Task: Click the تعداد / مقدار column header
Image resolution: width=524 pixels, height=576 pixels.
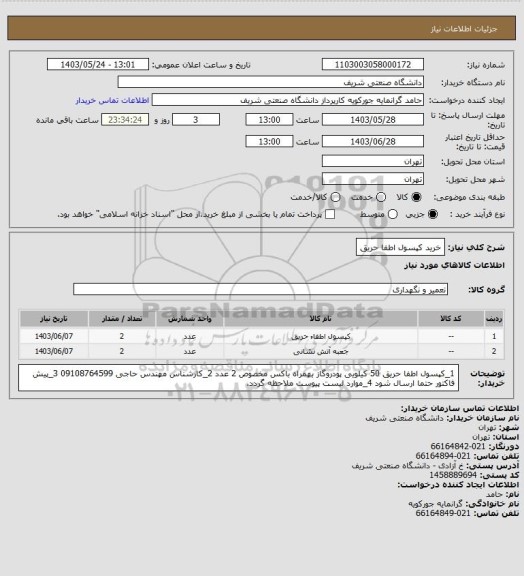Action: (122, 319)
